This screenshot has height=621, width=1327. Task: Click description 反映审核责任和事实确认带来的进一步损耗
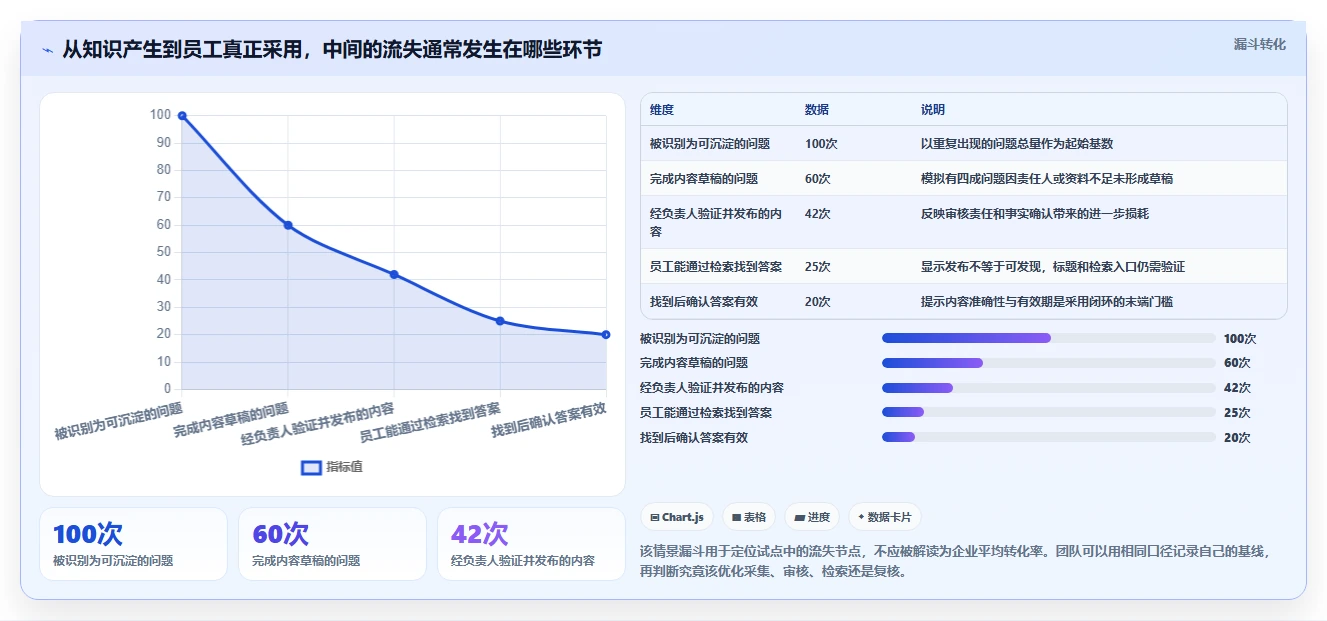pos(1035,214)
